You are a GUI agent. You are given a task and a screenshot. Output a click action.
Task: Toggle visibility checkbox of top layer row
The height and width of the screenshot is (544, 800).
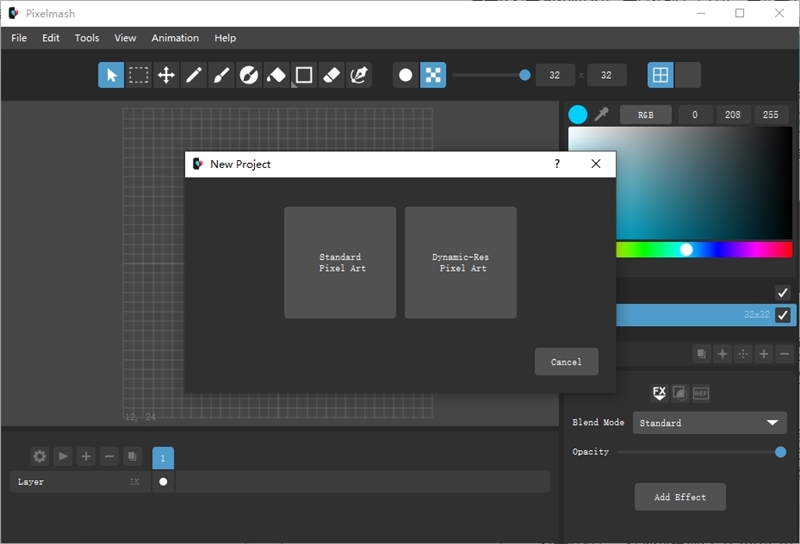782,292
